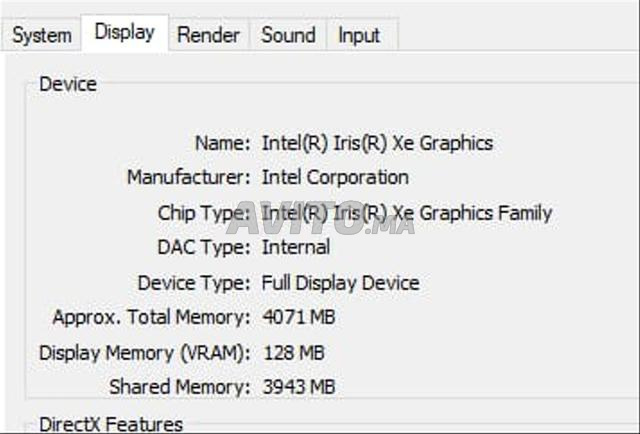Click the Intel(R) Iris(R) Xe Graphics name value
Image resolution: width=640 pixels, height=434 pixels.
[377, 143]
